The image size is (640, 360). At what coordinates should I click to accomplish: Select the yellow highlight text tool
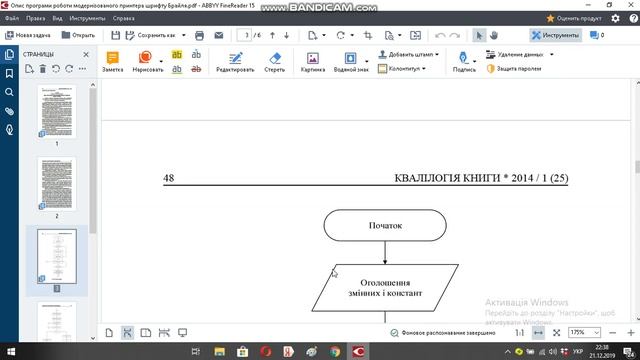point(177,54)
